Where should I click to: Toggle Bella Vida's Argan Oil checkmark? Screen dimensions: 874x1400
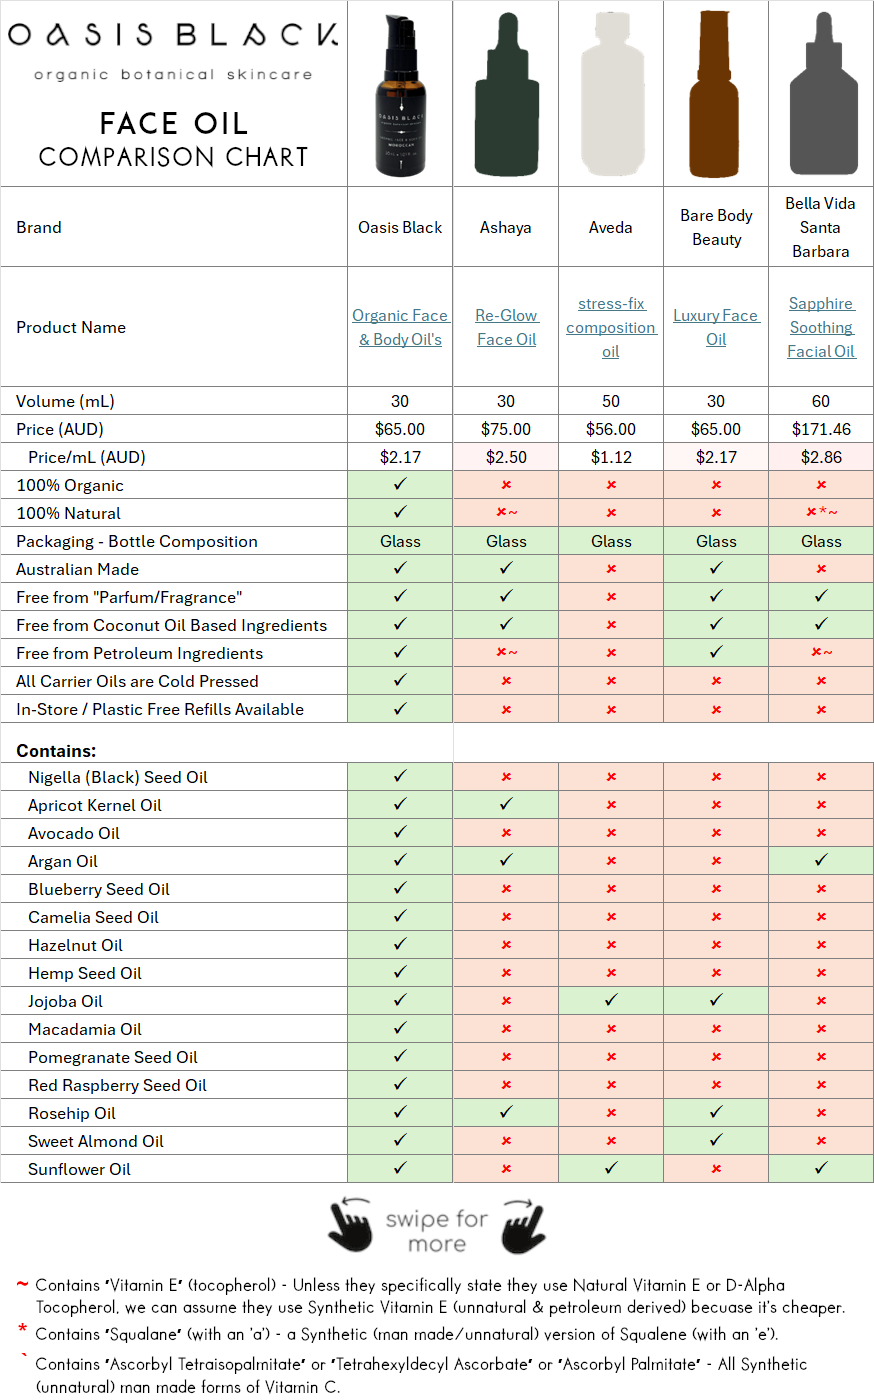pyautogui.click(x=820, y=861)
